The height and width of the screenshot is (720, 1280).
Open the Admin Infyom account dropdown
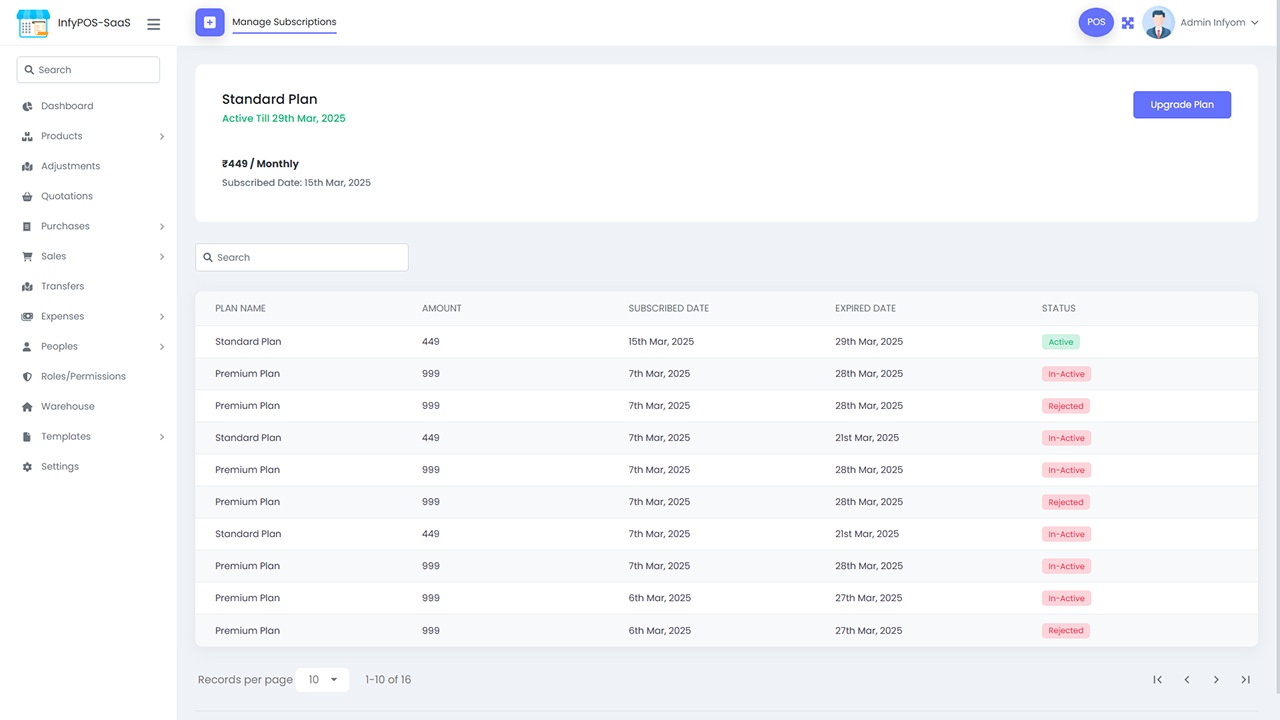(x=1211, y=22)
